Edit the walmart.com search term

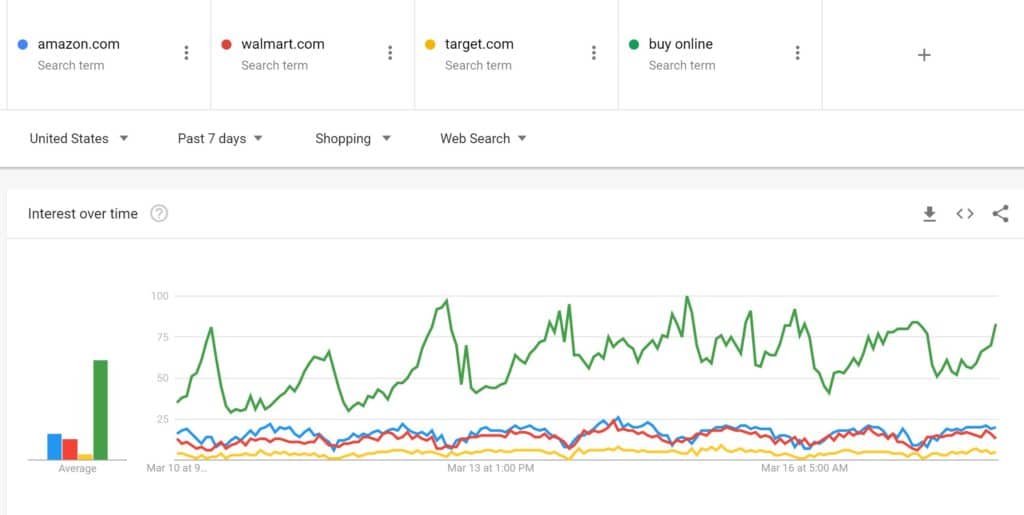[283, 44]
